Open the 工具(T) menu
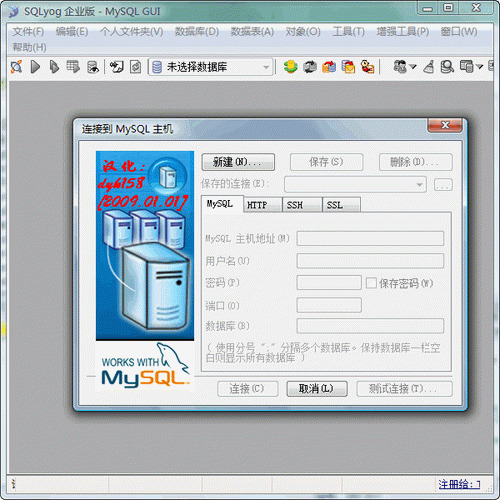Image resolution: width=500 pixels, height=500 pixels. pos(349,32)
